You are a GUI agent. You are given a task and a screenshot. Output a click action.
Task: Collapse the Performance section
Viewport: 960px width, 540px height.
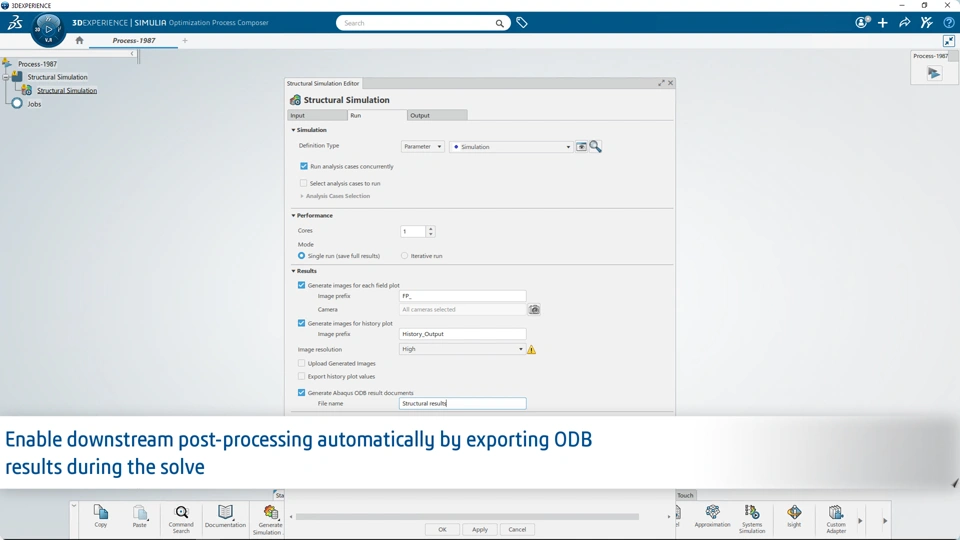[293, 216]
